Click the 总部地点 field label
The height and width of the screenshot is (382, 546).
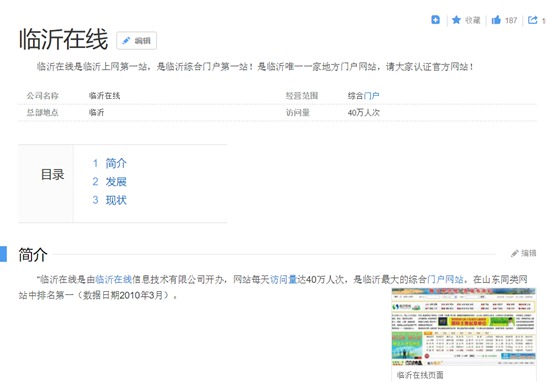[x=42, y=112]
